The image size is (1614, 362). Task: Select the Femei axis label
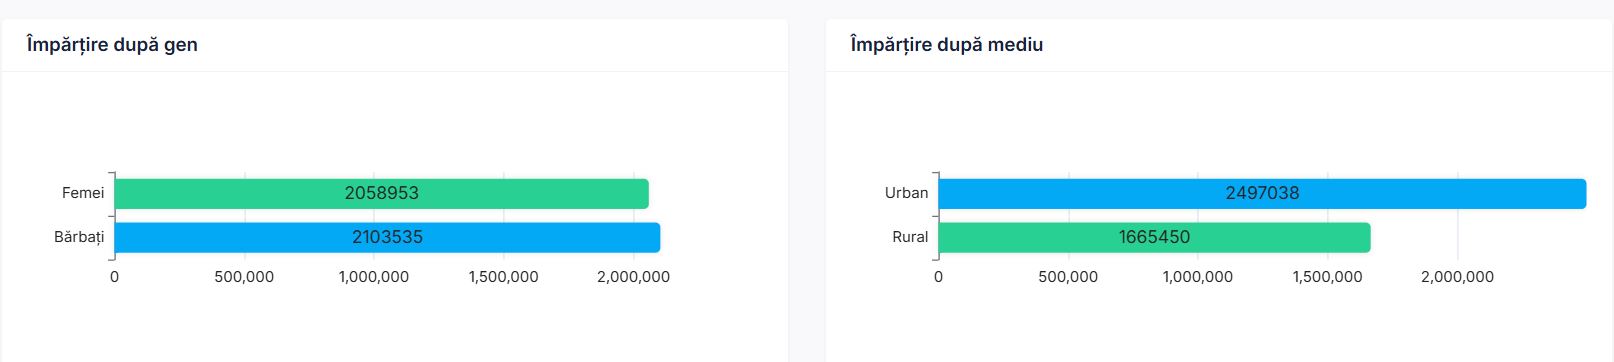83,193
